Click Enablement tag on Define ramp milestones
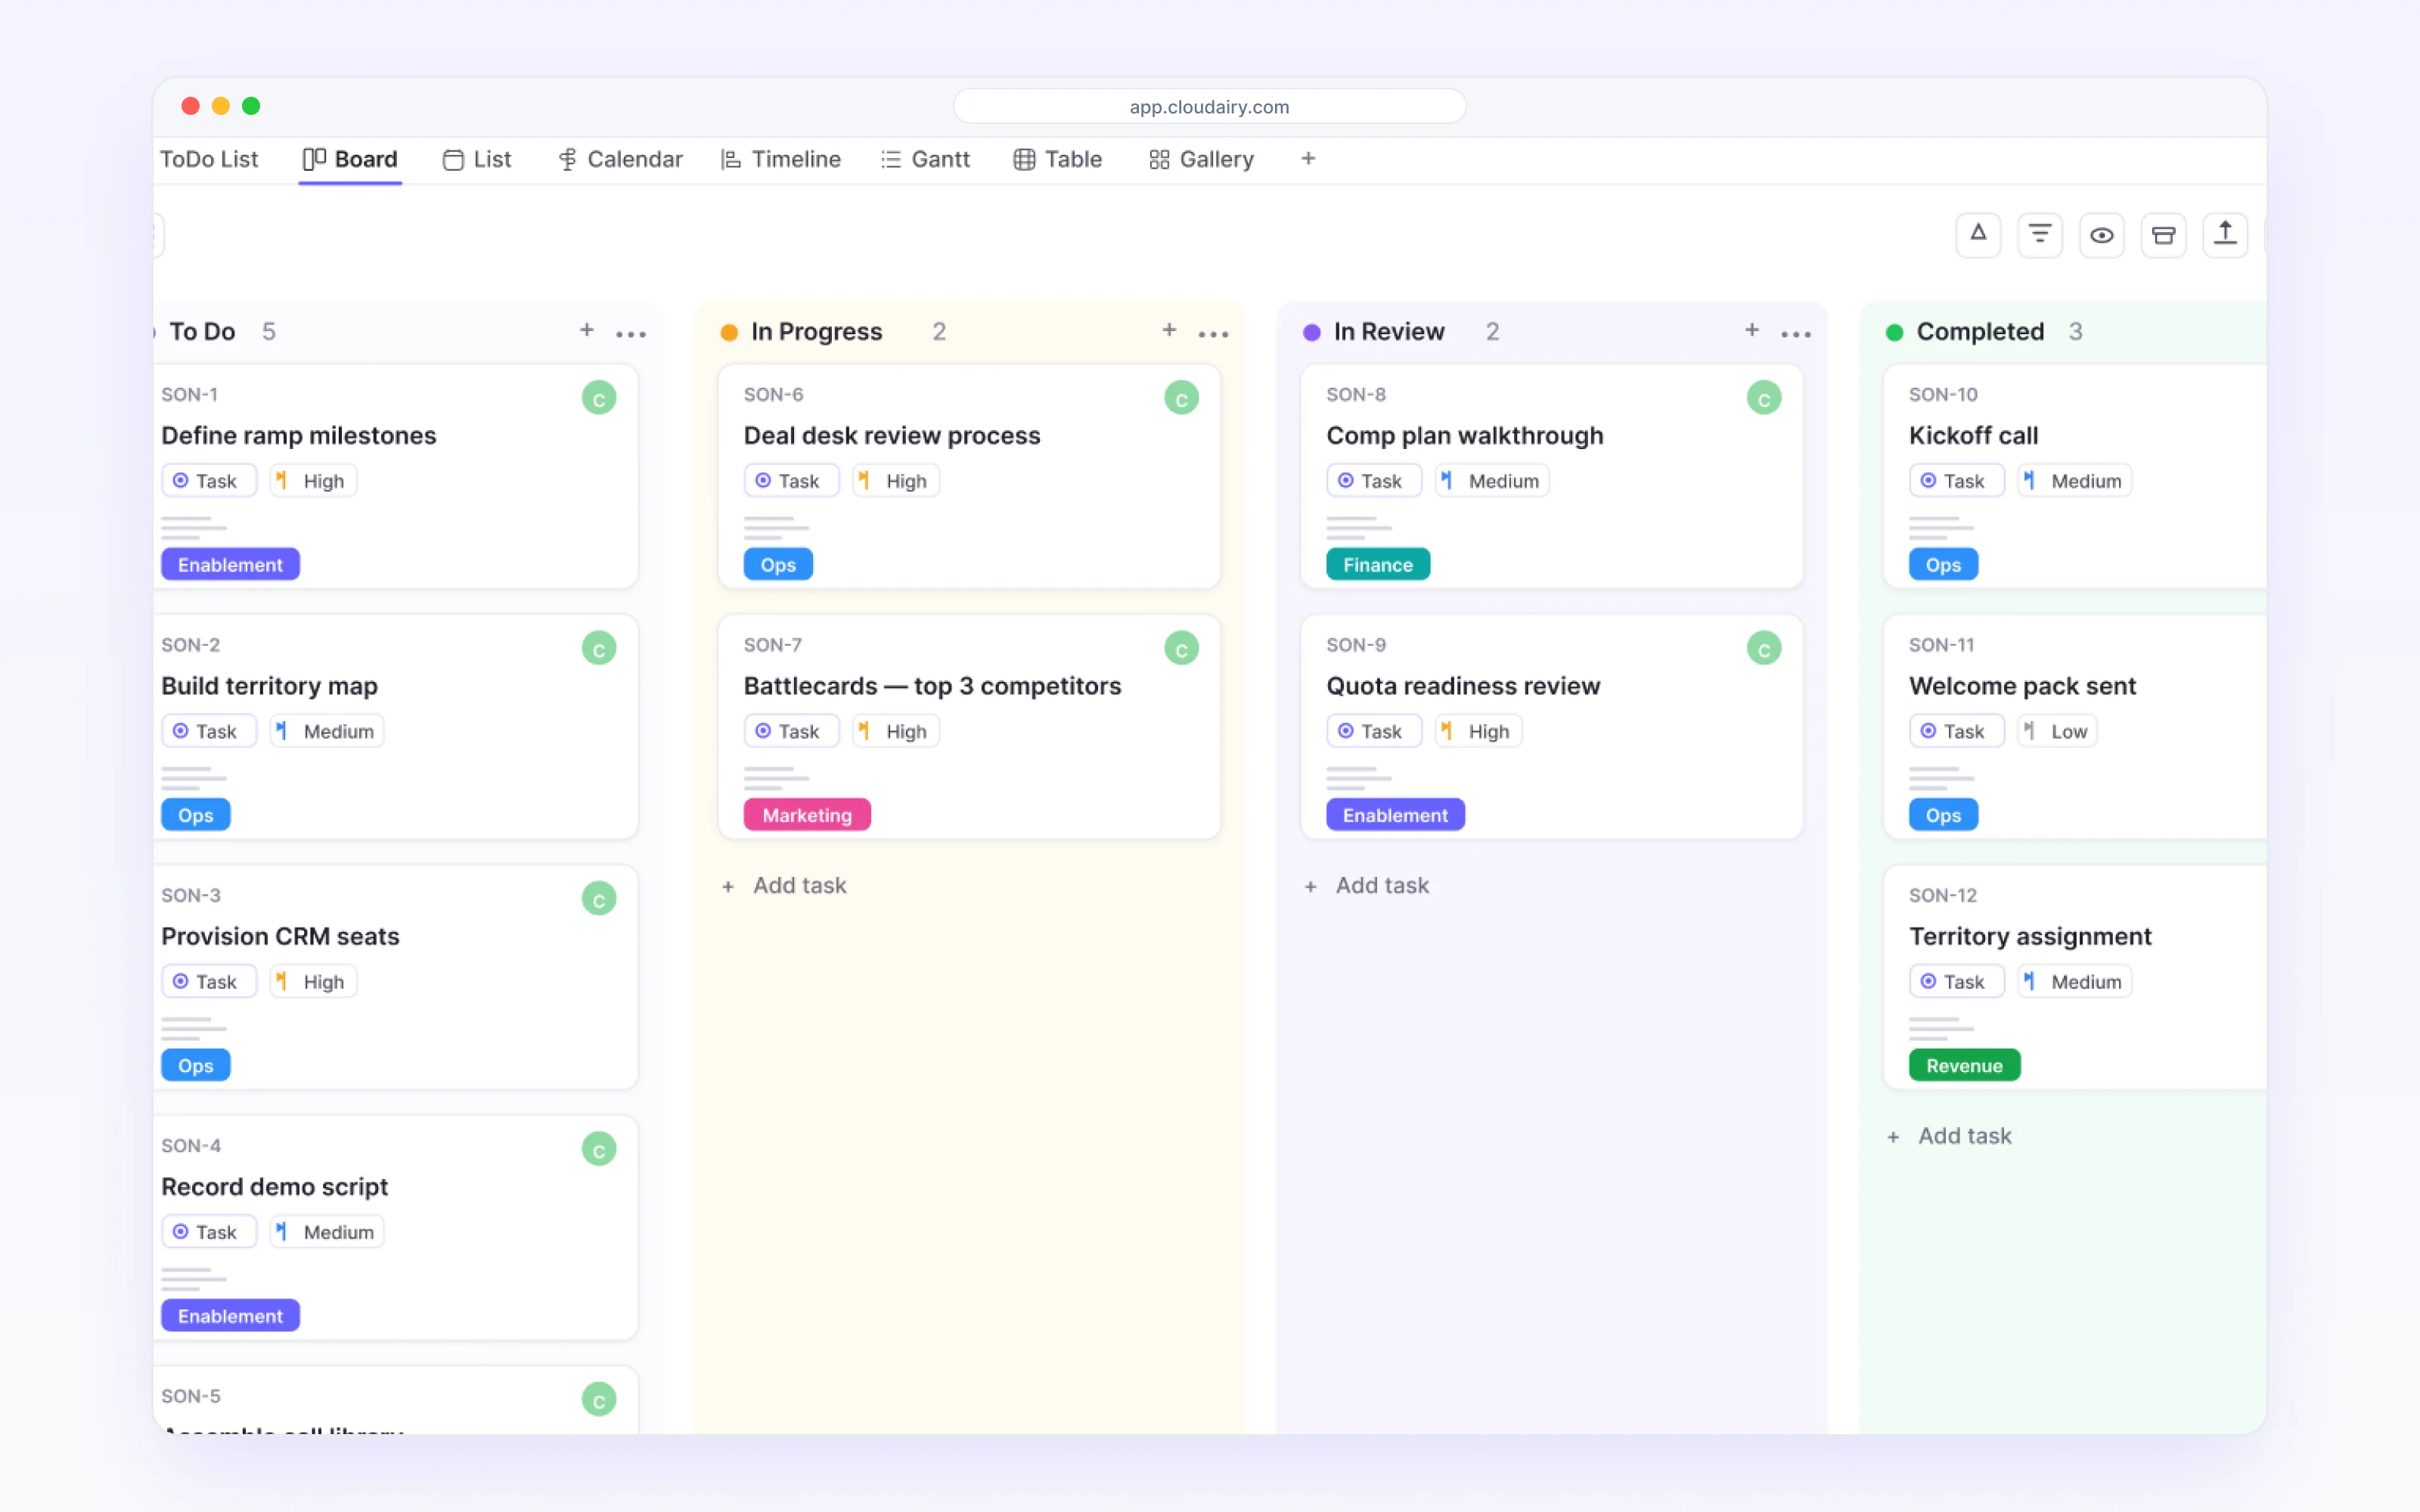This screenshot has height=1512, width=2420. [230, 565]
